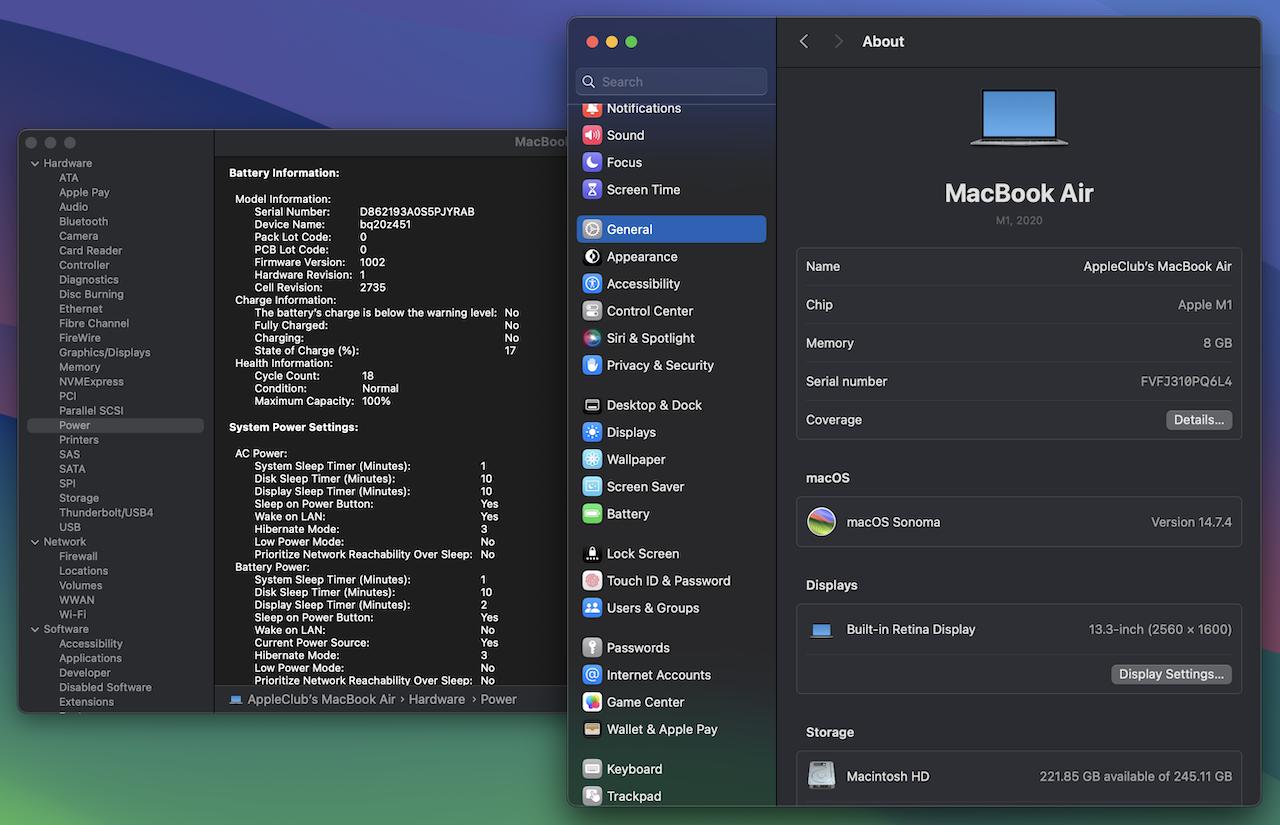The image size is (1280, 825).
Task: Click the Built-in Retina Display icon
Action: point(822,630)
